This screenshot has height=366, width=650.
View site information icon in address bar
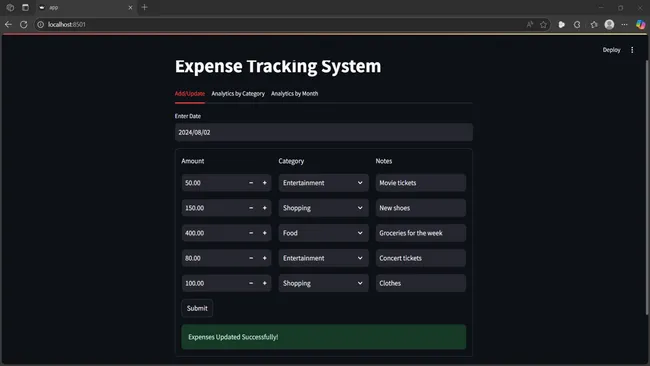pos(41,24)
